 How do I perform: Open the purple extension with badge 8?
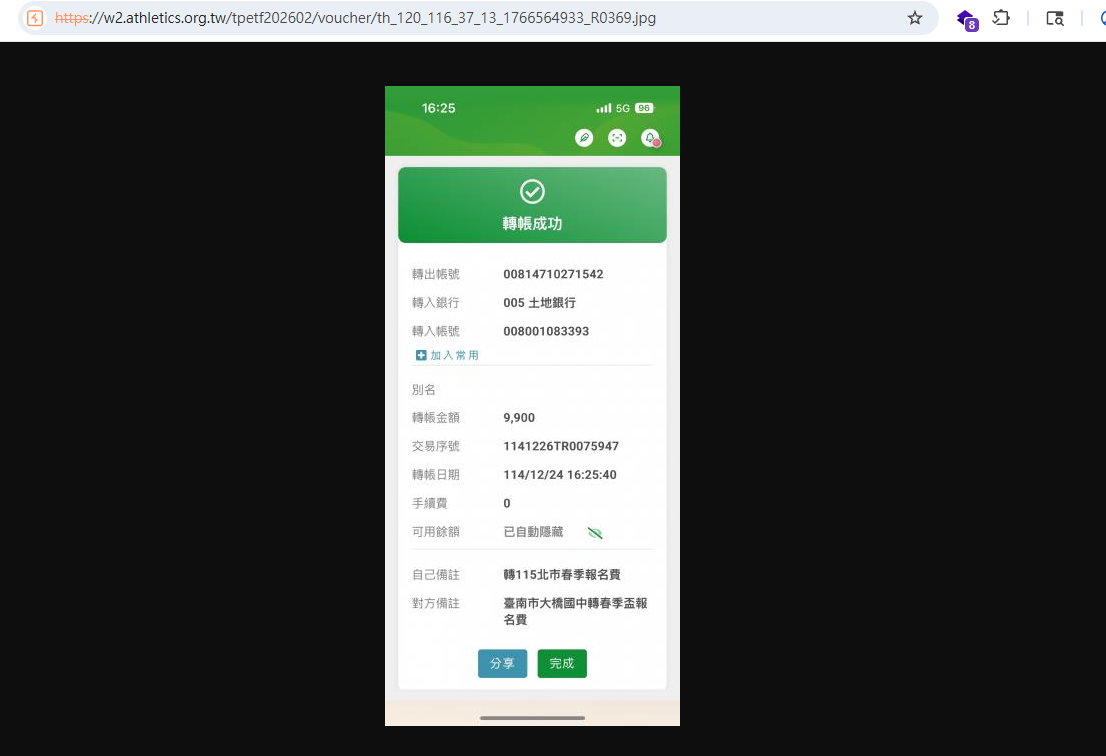click(x=966, y=19)
